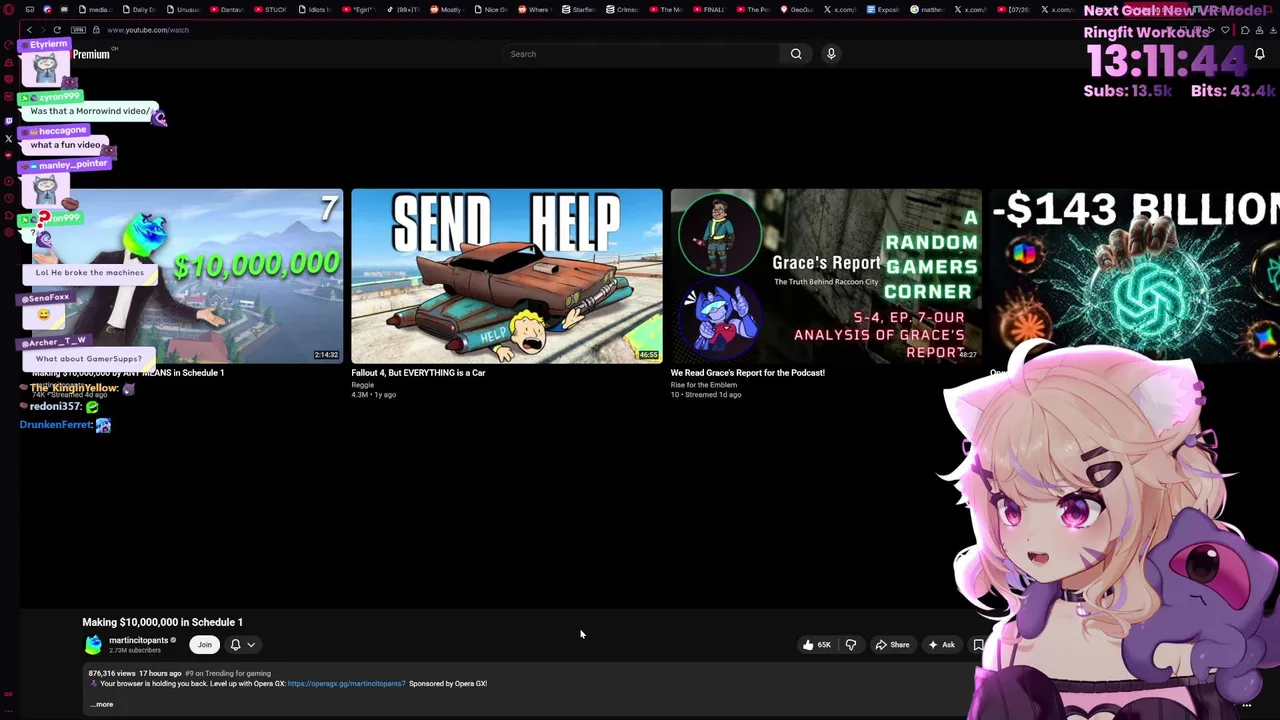The width and height of the screenshot is (1280, 720).
Task: Click 'We Read Grace's Report for the Podcast!' title
Action: 748,373
